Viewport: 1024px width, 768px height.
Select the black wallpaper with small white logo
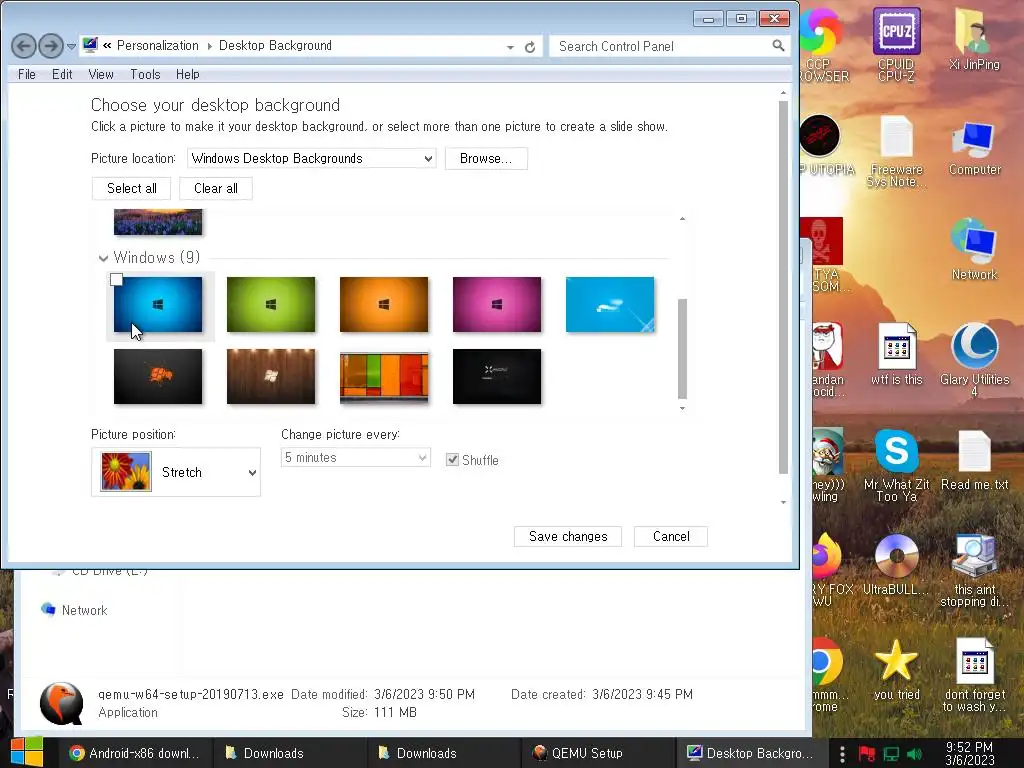(497, 376)
